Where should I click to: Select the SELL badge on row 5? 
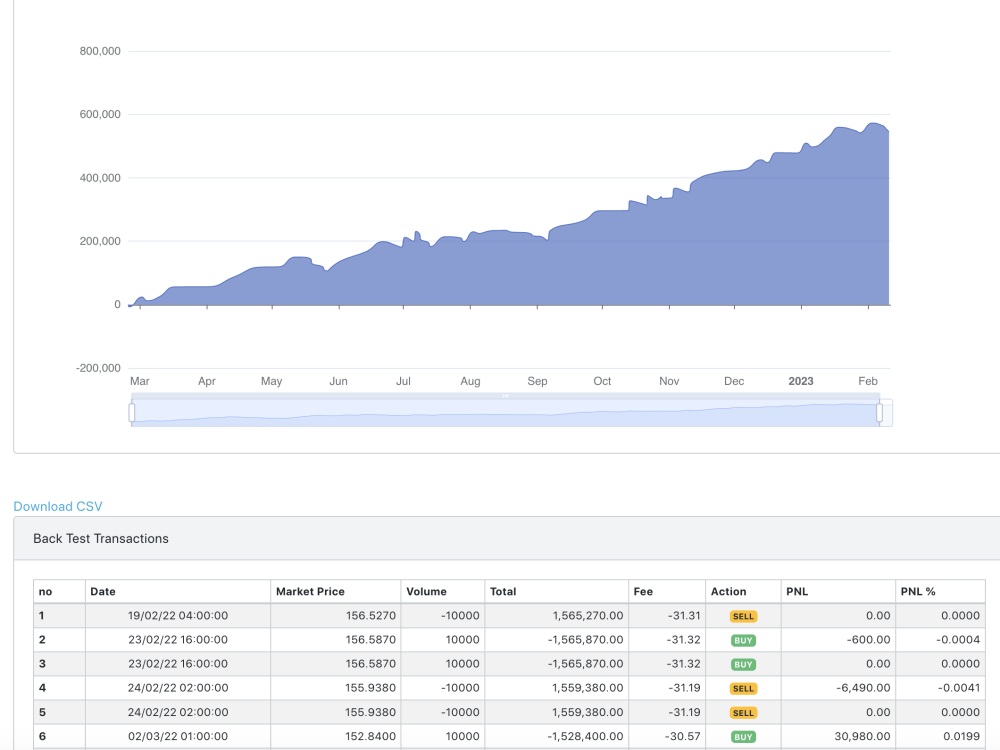742,712
